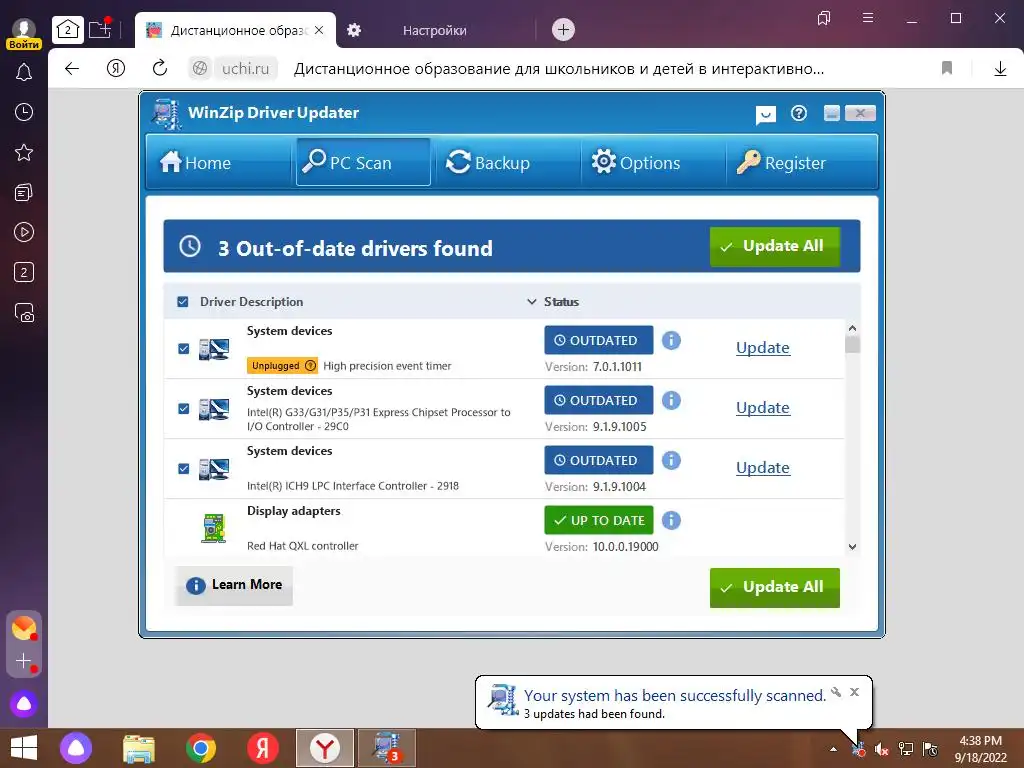Click the Learn More button
The width and height of the screenshot is (1024, 768).
tap(234, 585)
